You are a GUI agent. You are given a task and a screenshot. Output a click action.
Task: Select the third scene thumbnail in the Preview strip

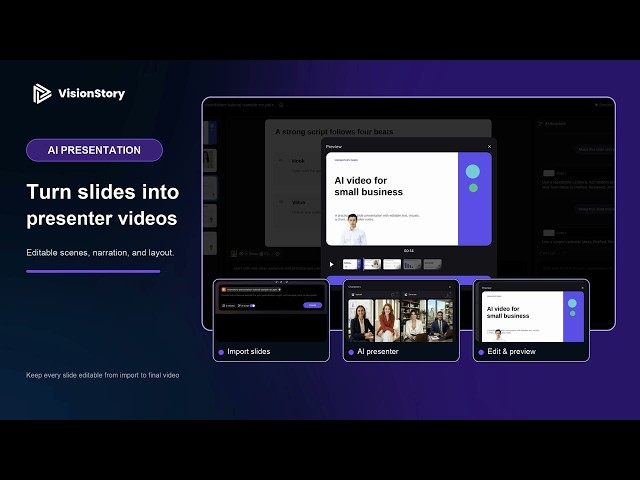(x=392, y=264)
